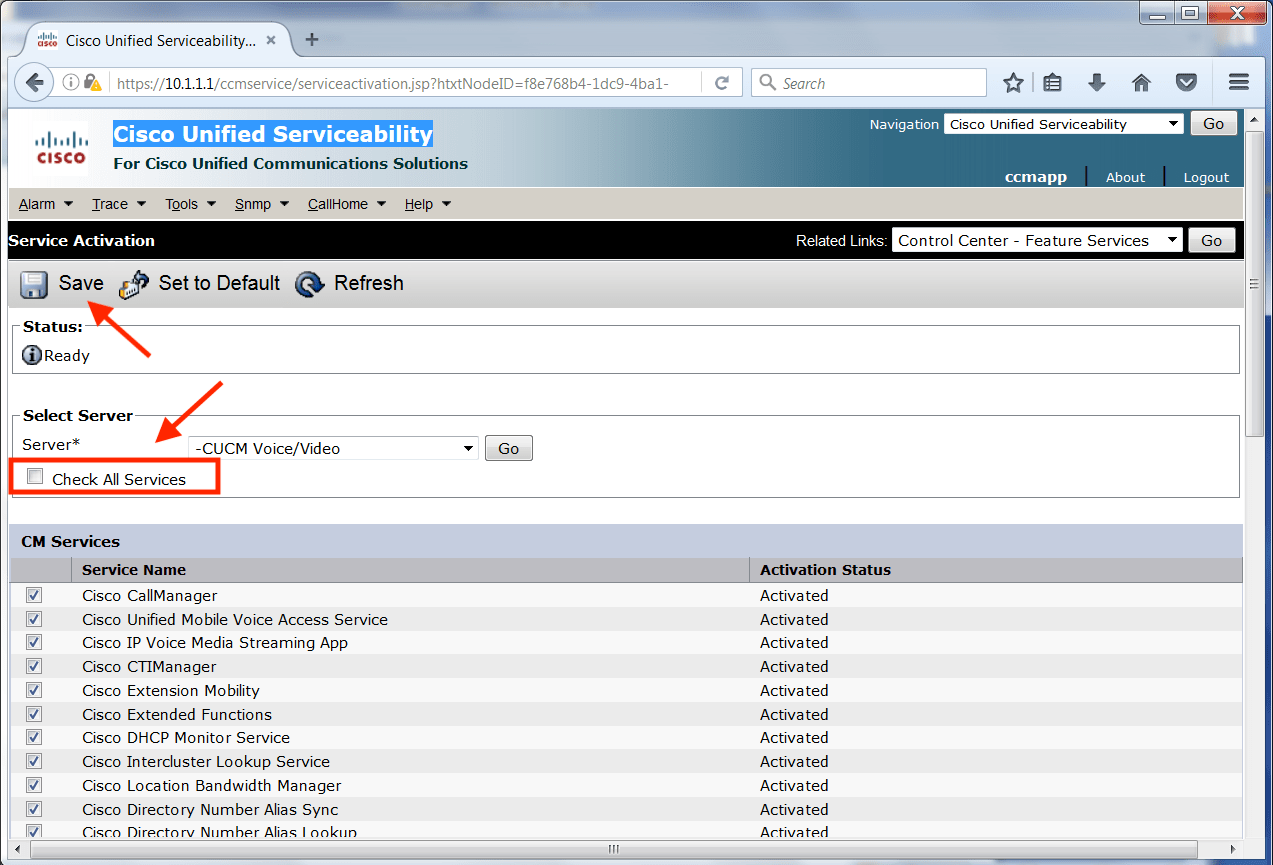Uncheck Cisco Location Bandwidth Manager
Image resolution: width=1273 pixels, height=865 pixels.
click(x=34, y=785)
